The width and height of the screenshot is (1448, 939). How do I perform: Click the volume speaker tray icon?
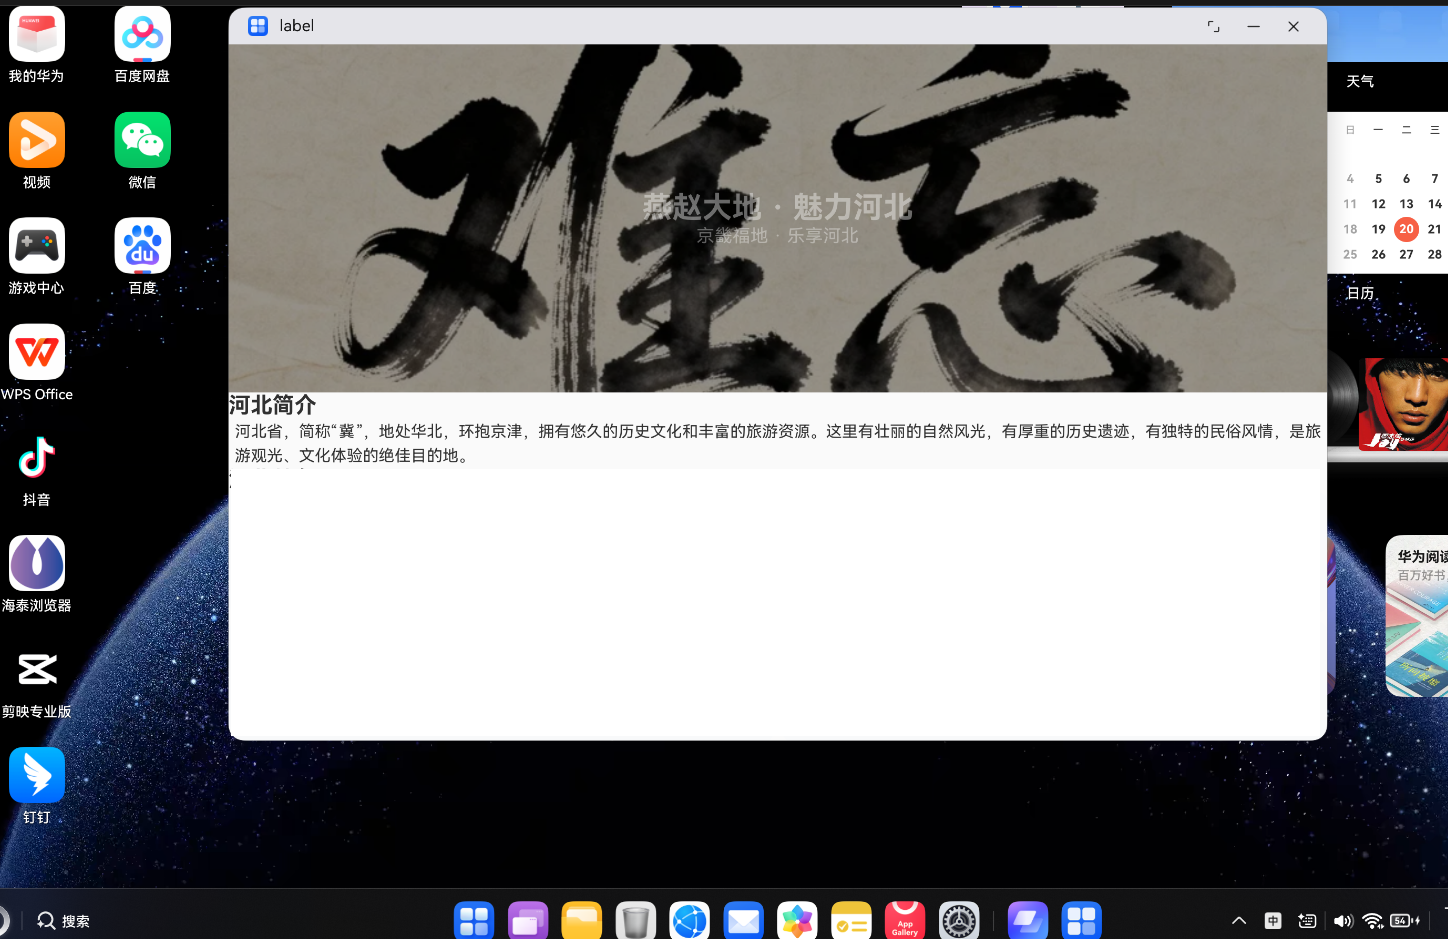pos(1343,921)
